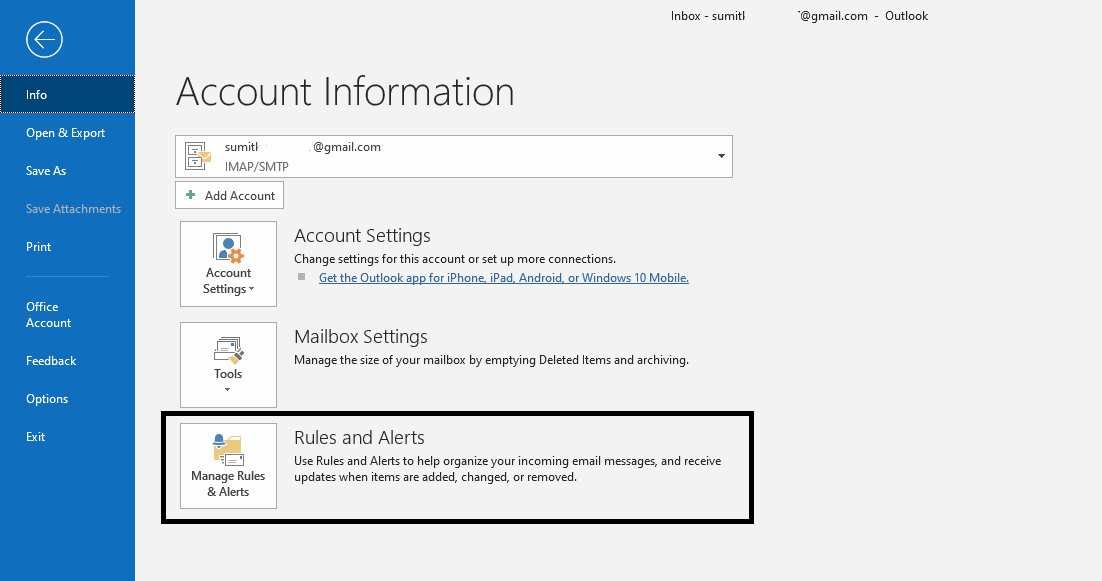Image resolution: width=1102 pixels, height=581 pixels.
Task: Click the Account Information heading
Action: click(x=345, y=92)
